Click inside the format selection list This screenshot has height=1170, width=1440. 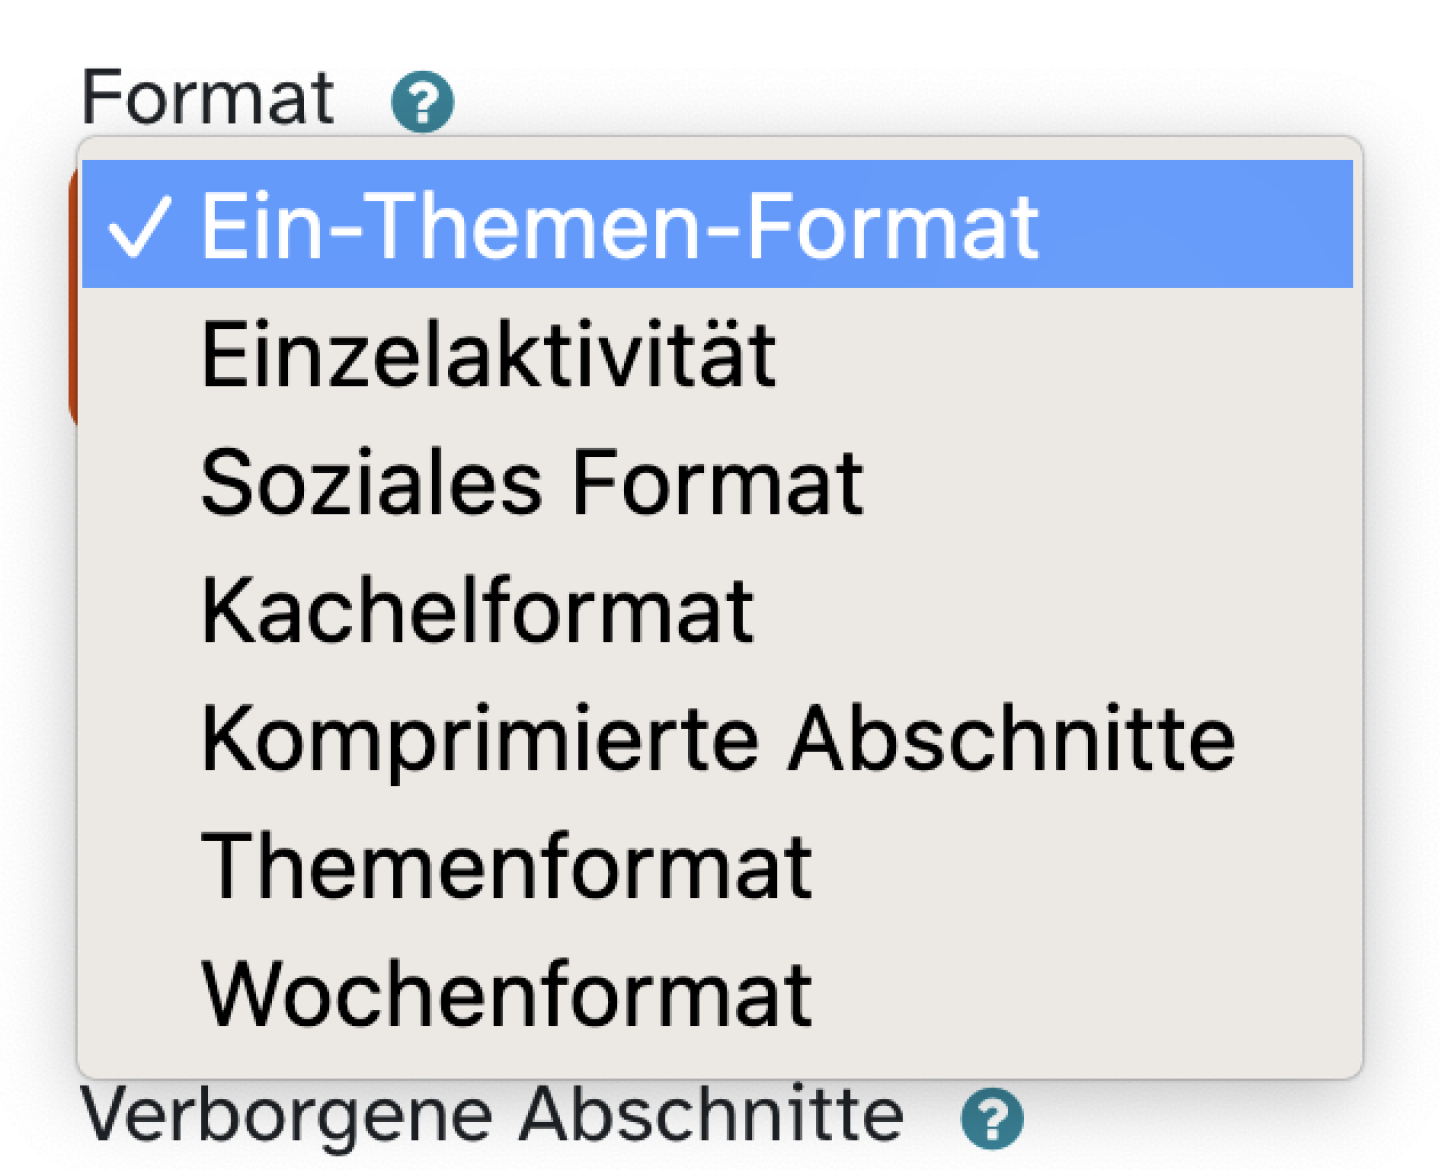click(x=700, y=600)
